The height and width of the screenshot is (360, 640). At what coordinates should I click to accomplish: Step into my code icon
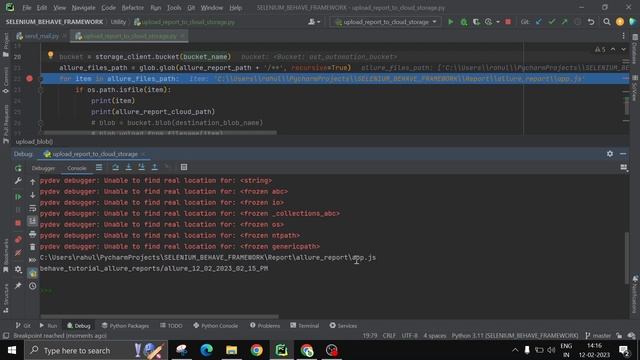coord(141,167)
